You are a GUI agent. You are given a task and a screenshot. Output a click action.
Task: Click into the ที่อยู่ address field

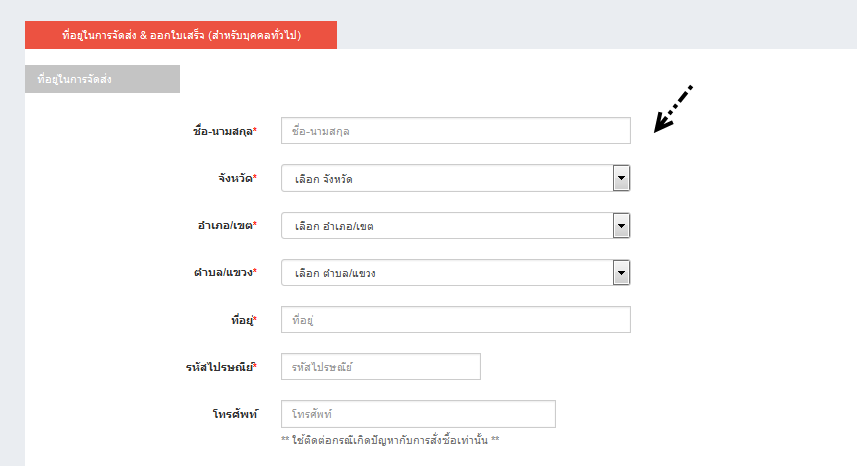[x=455, y=320]
